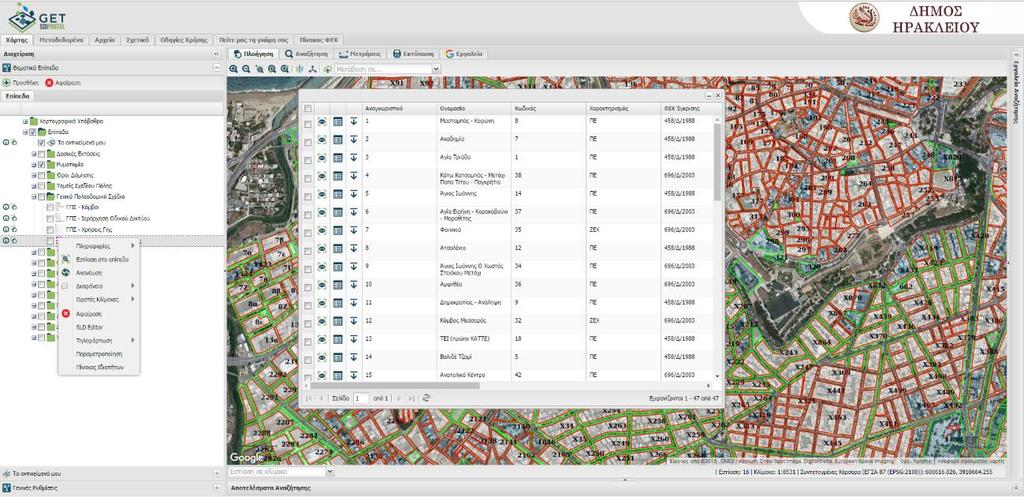This screenshot has height=497, width=1024.
Task: Open the Οδηγίες Χρήσης tab
Action: [x=184, y=40]
